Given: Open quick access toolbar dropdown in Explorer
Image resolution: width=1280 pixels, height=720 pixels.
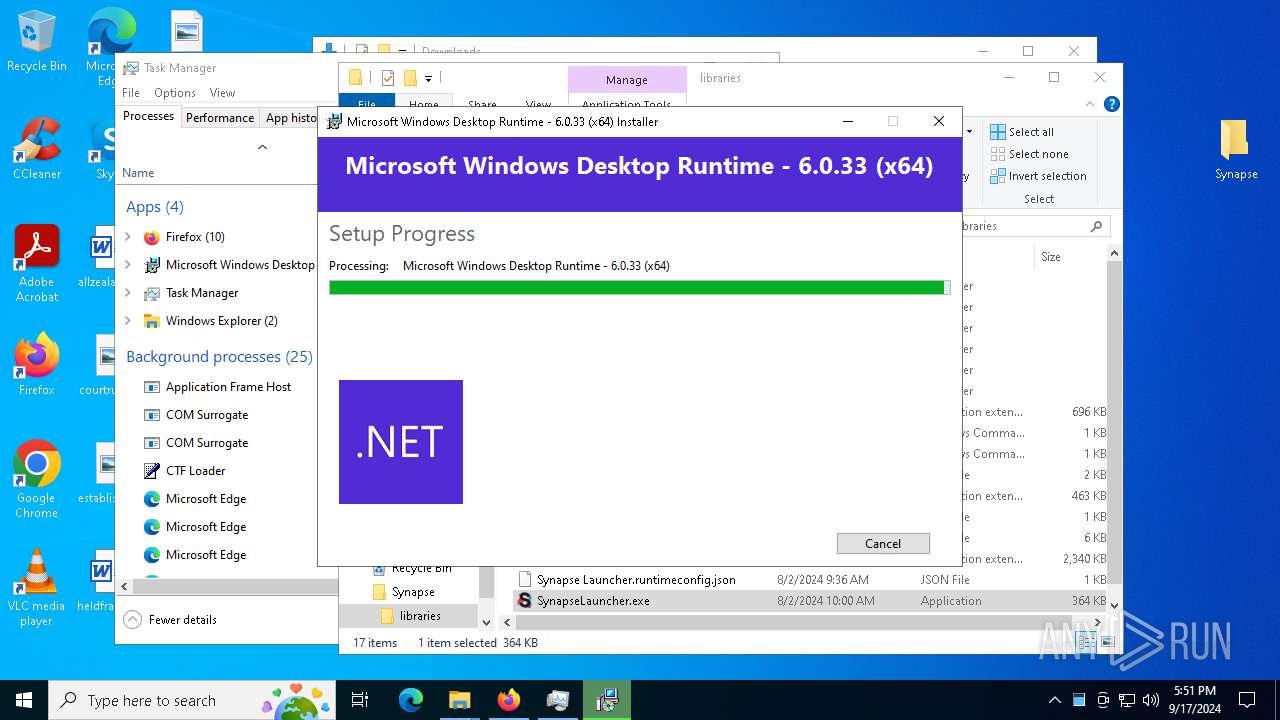Looking at the screenshot, I should point(428,78).
